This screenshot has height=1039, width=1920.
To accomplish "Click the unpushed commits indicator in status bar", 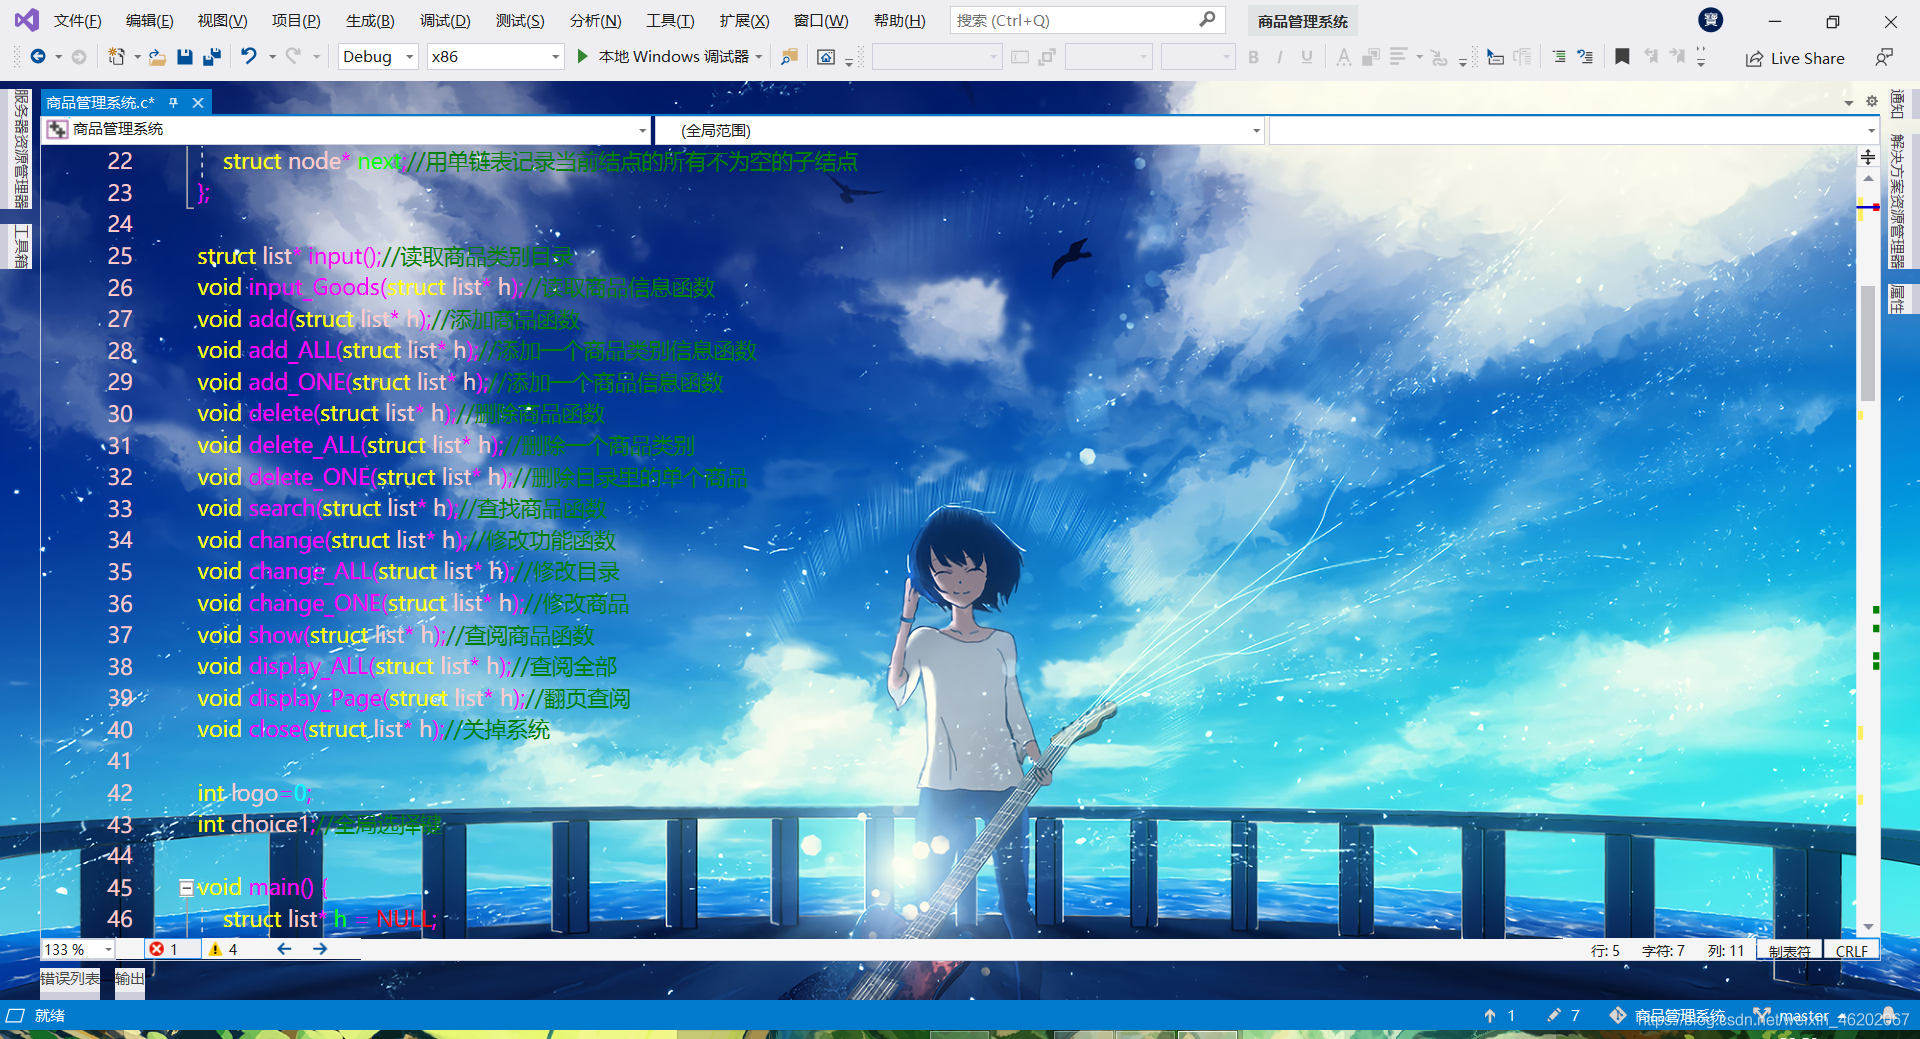I will point(1500,1015).
